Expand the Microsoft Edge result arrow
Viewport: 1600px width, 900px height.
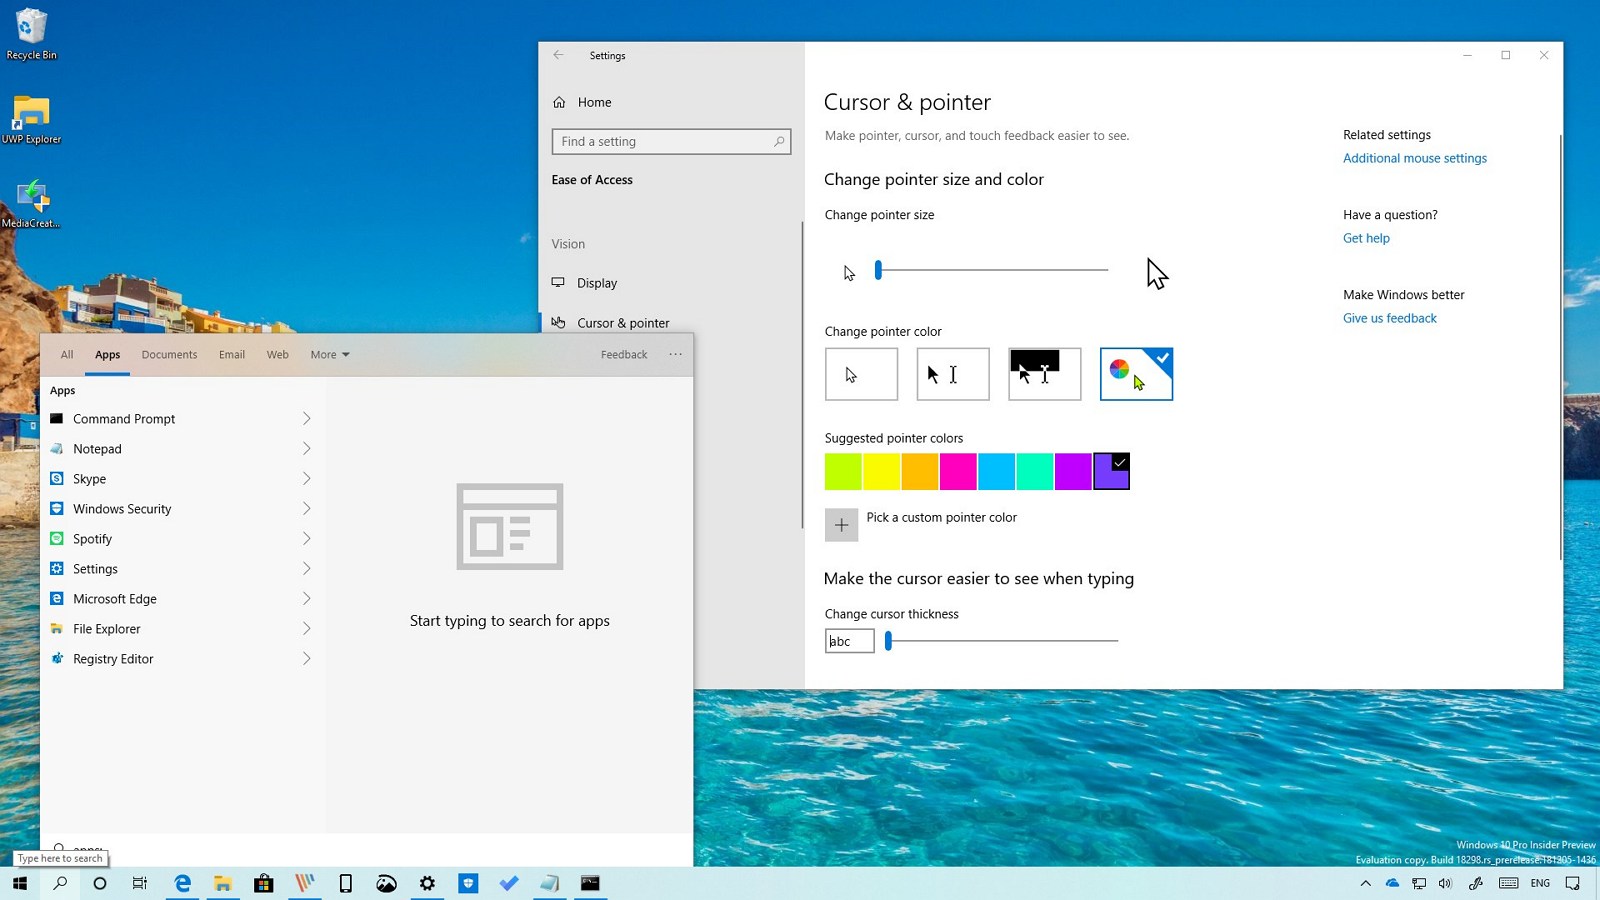[307, 598]
